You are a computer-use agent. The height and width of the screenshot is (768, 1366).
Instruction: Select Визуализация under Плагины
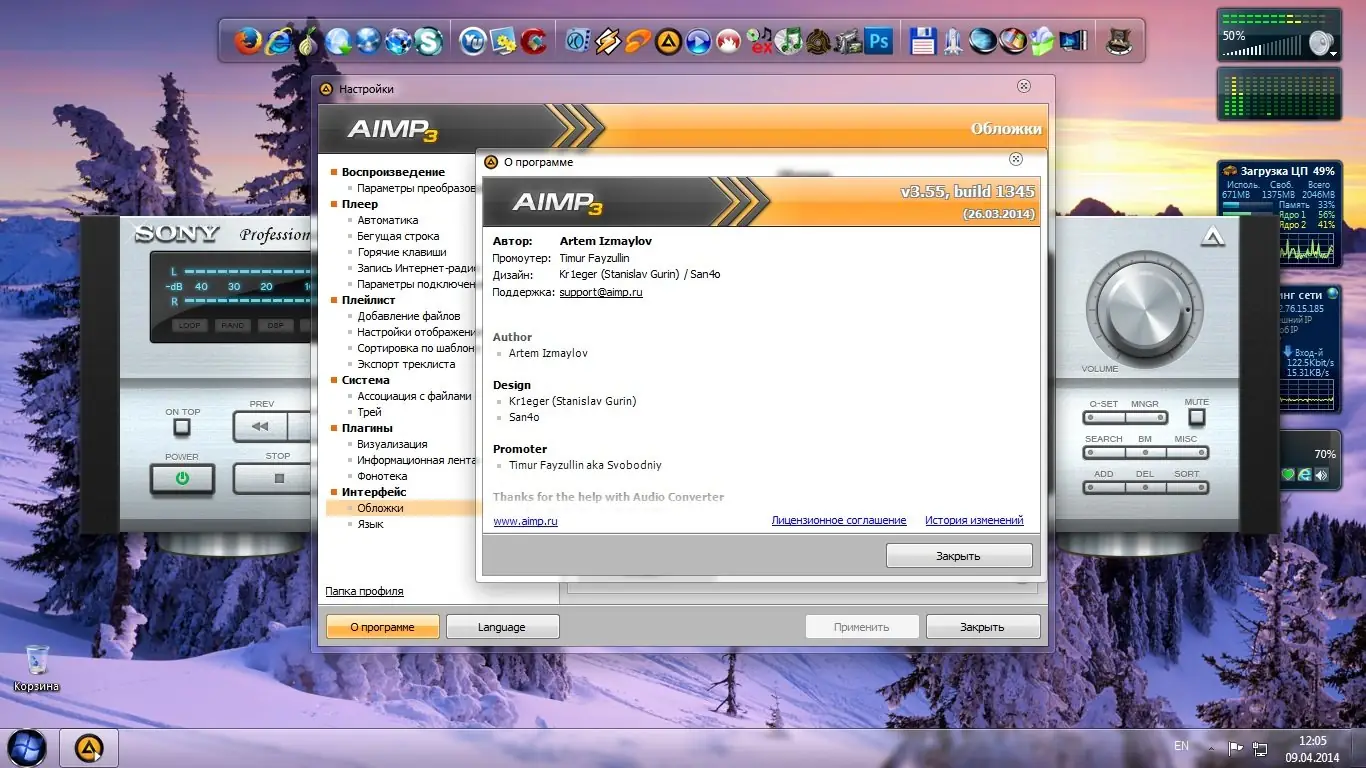coord(392,444)
